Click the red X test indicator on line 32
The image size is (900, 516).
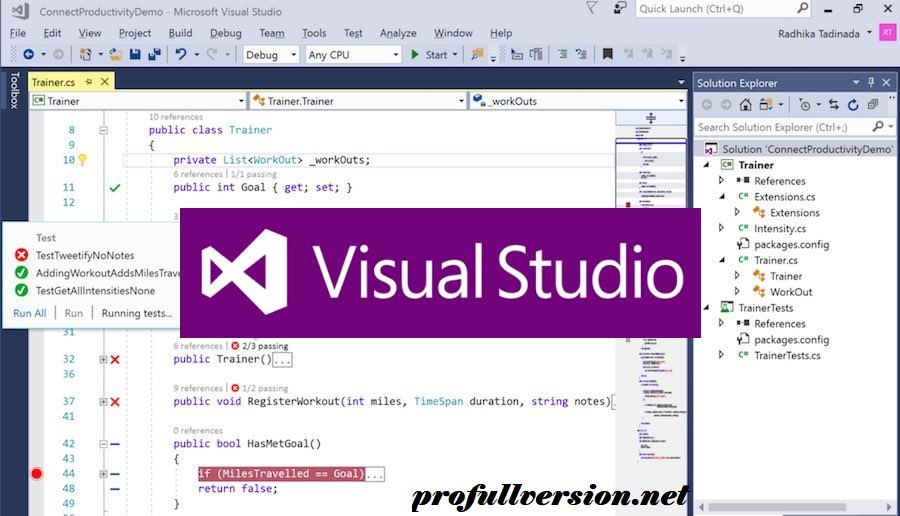coord(115,359)
